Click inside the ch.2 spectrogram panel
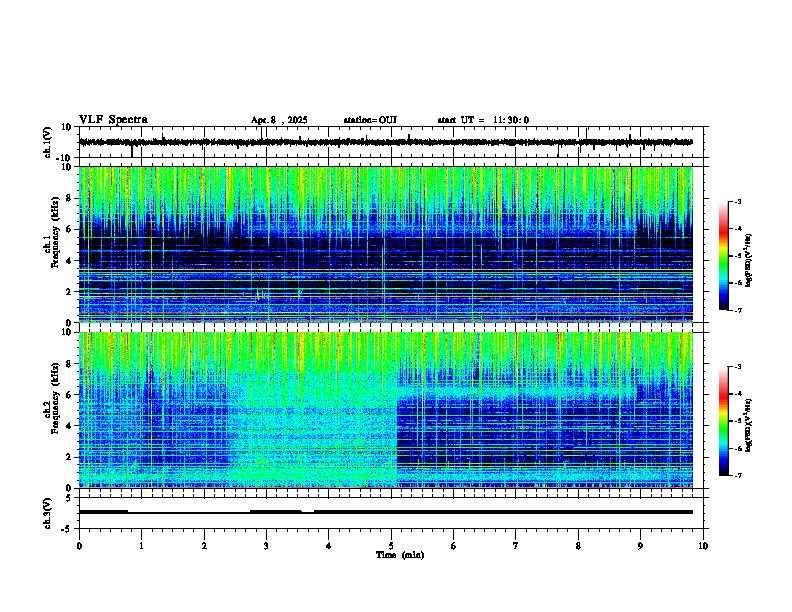Viewport: 792px width, 612px height. 386,410
